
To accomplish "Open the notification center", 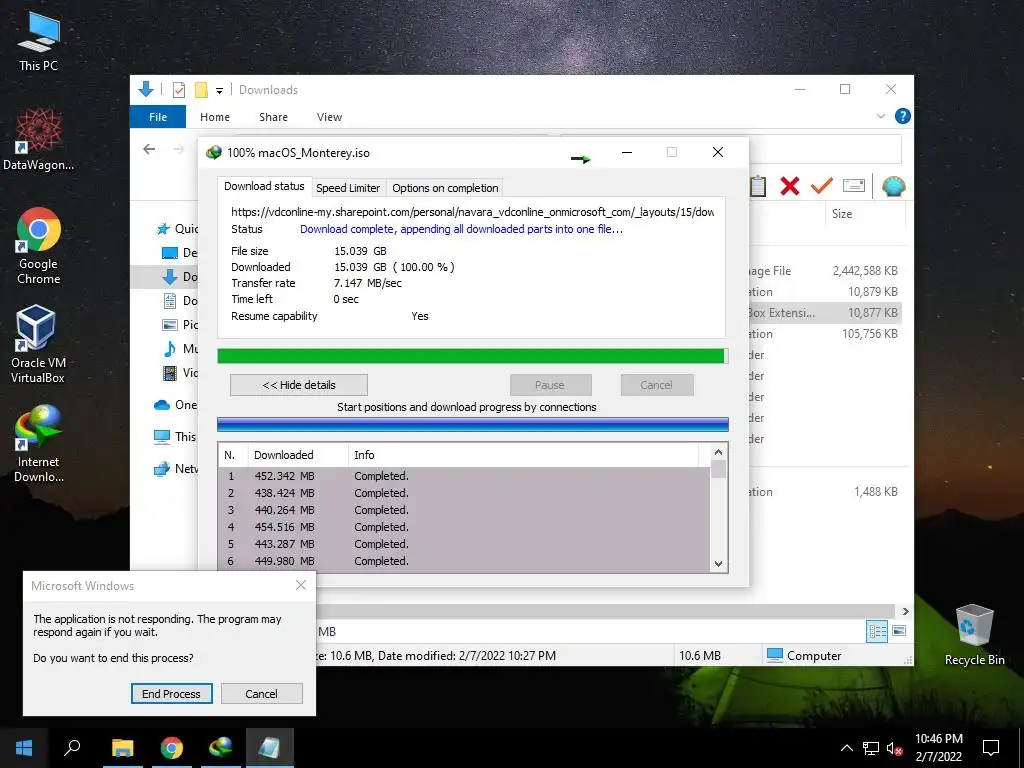I will [991, 748].
